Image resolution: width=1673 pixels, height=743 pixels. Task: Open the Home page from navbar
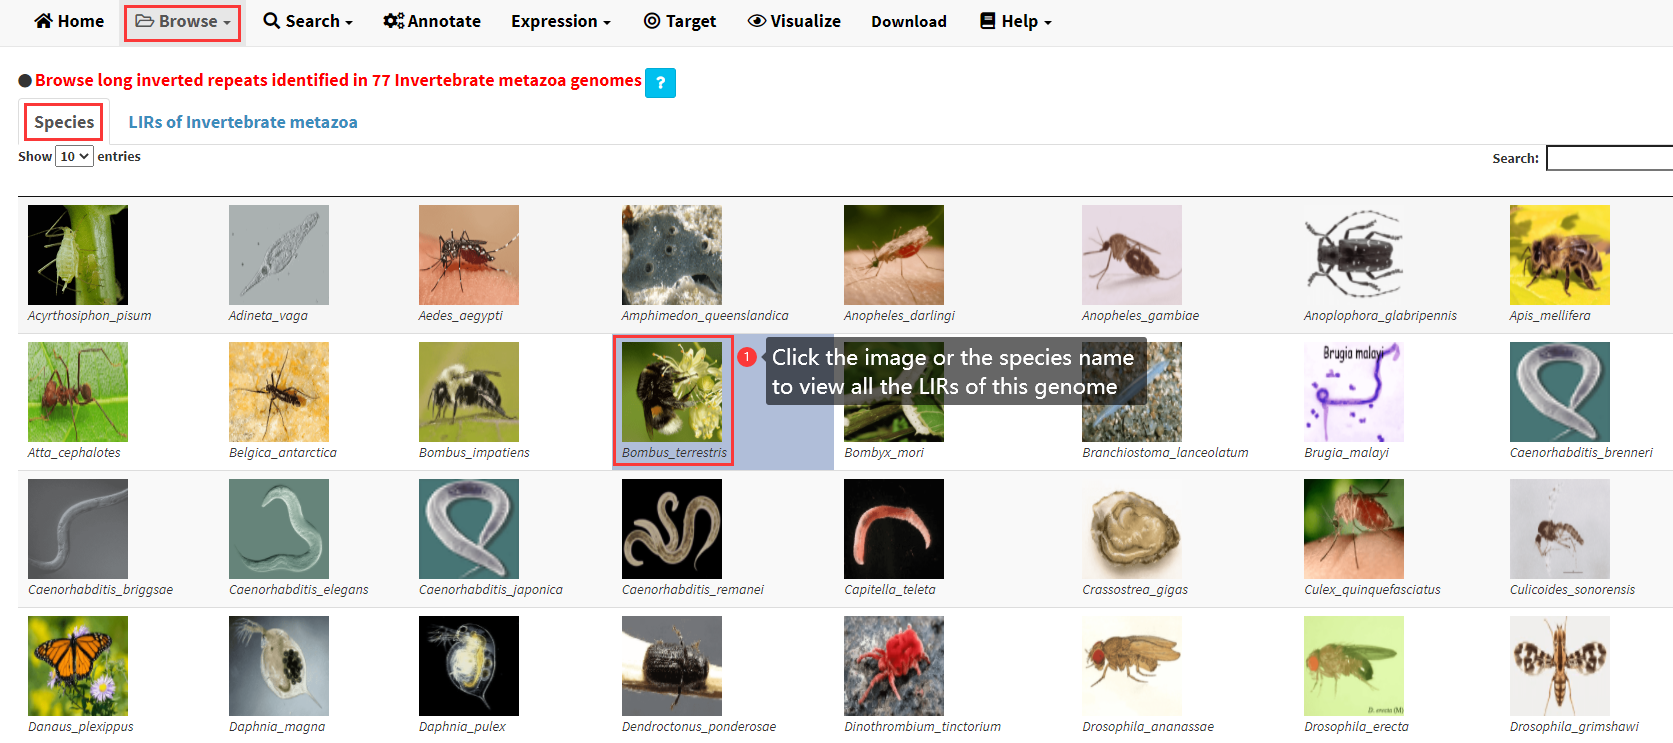point(69,21)
